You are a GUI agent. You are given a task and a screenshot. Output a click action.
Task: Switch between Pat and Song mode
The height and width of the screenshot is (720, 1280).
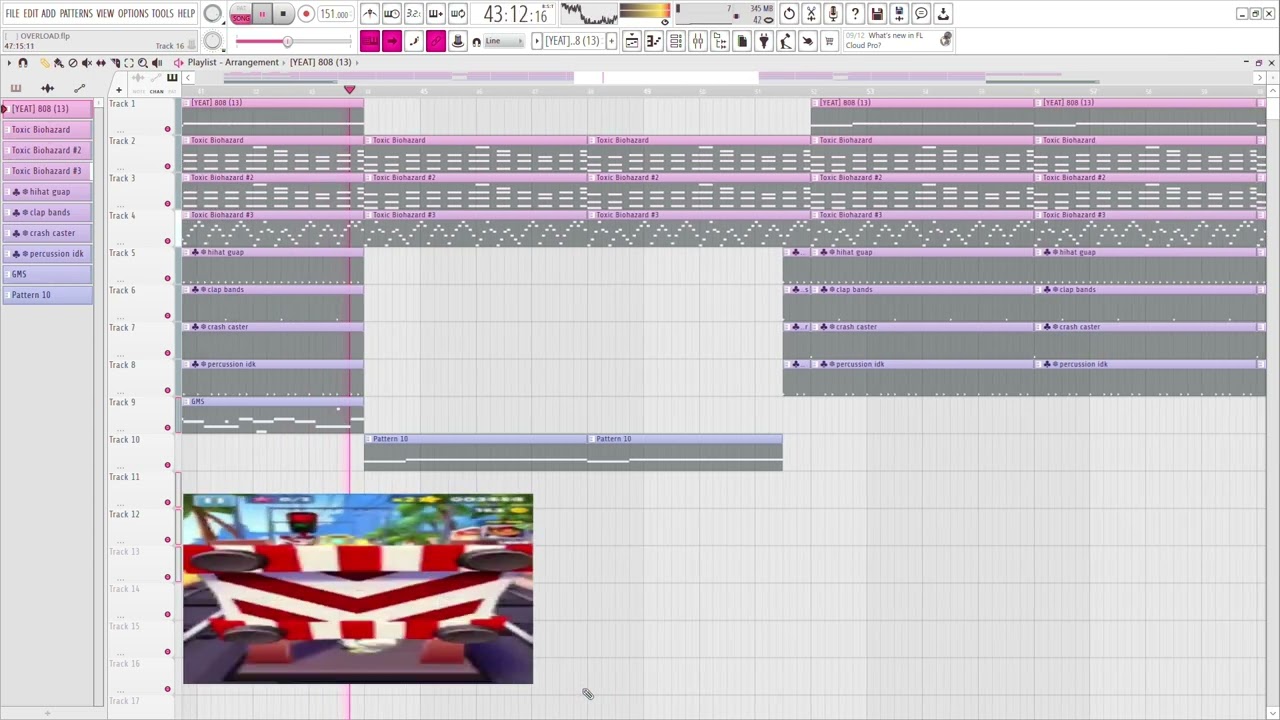pos(241,14)
